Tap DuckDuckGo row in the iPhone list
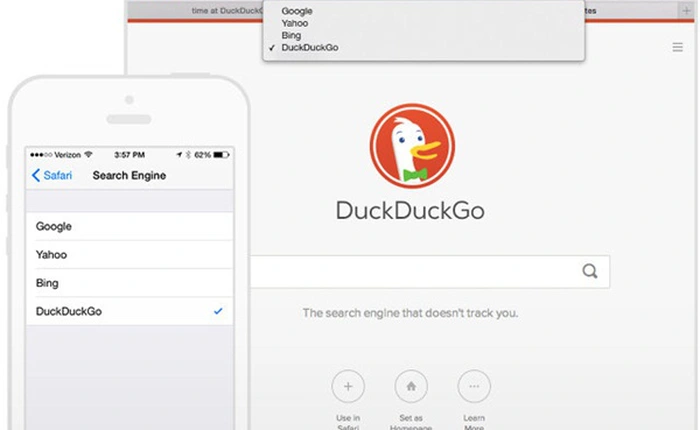 129,311
